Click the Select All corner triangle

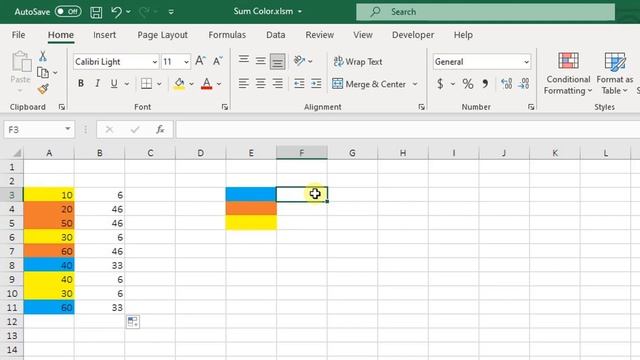coord(16,153)
